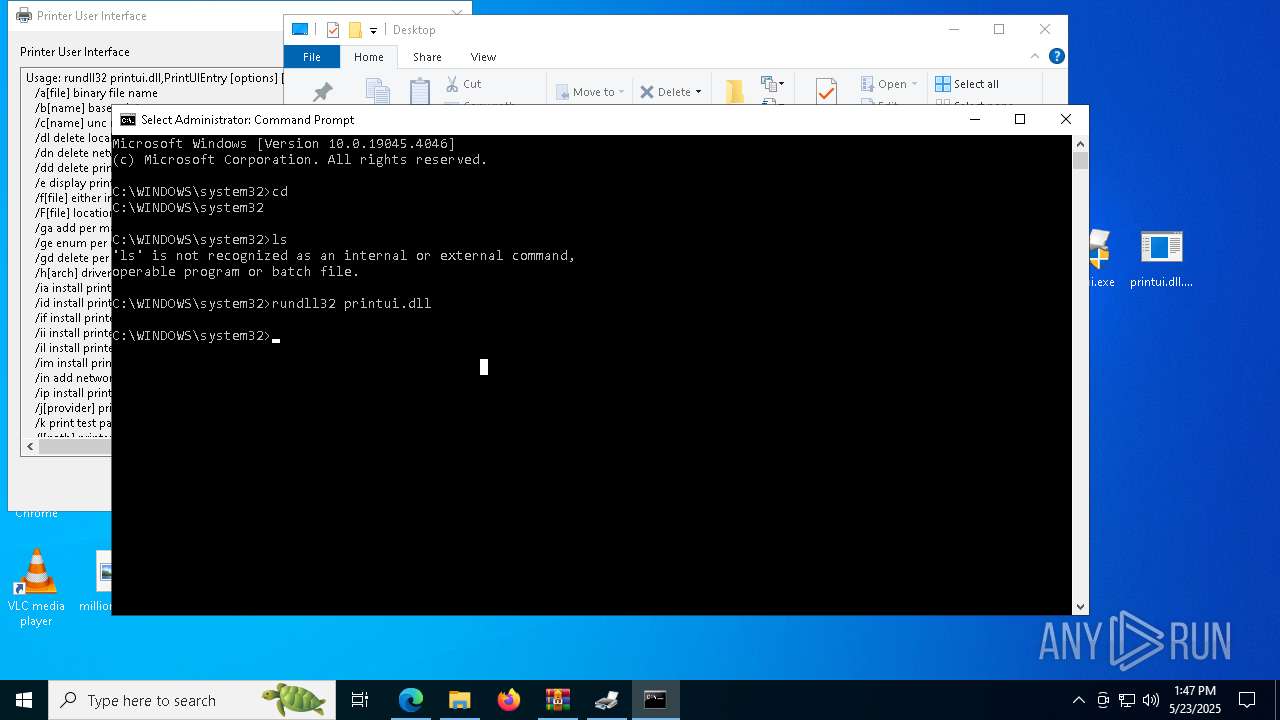Click the "'ls' is not recognized" error line
The image size is (1280, 720).
coord(344,255)
